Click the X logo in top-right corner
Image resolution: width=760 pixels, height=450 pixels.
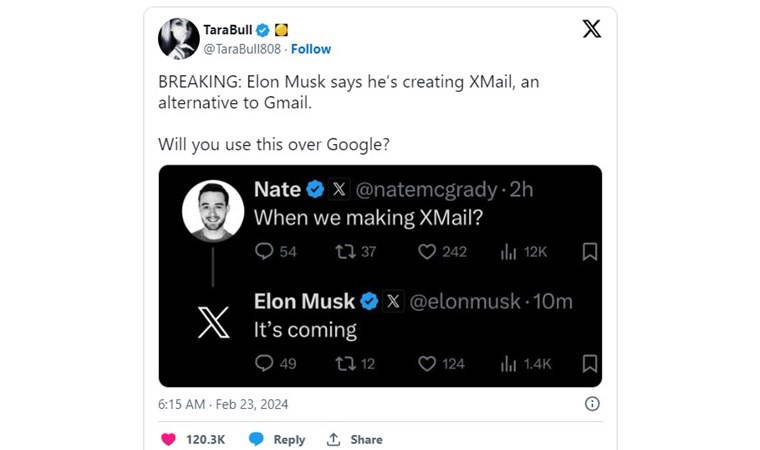pyautogui.click(x=591, y=29)
